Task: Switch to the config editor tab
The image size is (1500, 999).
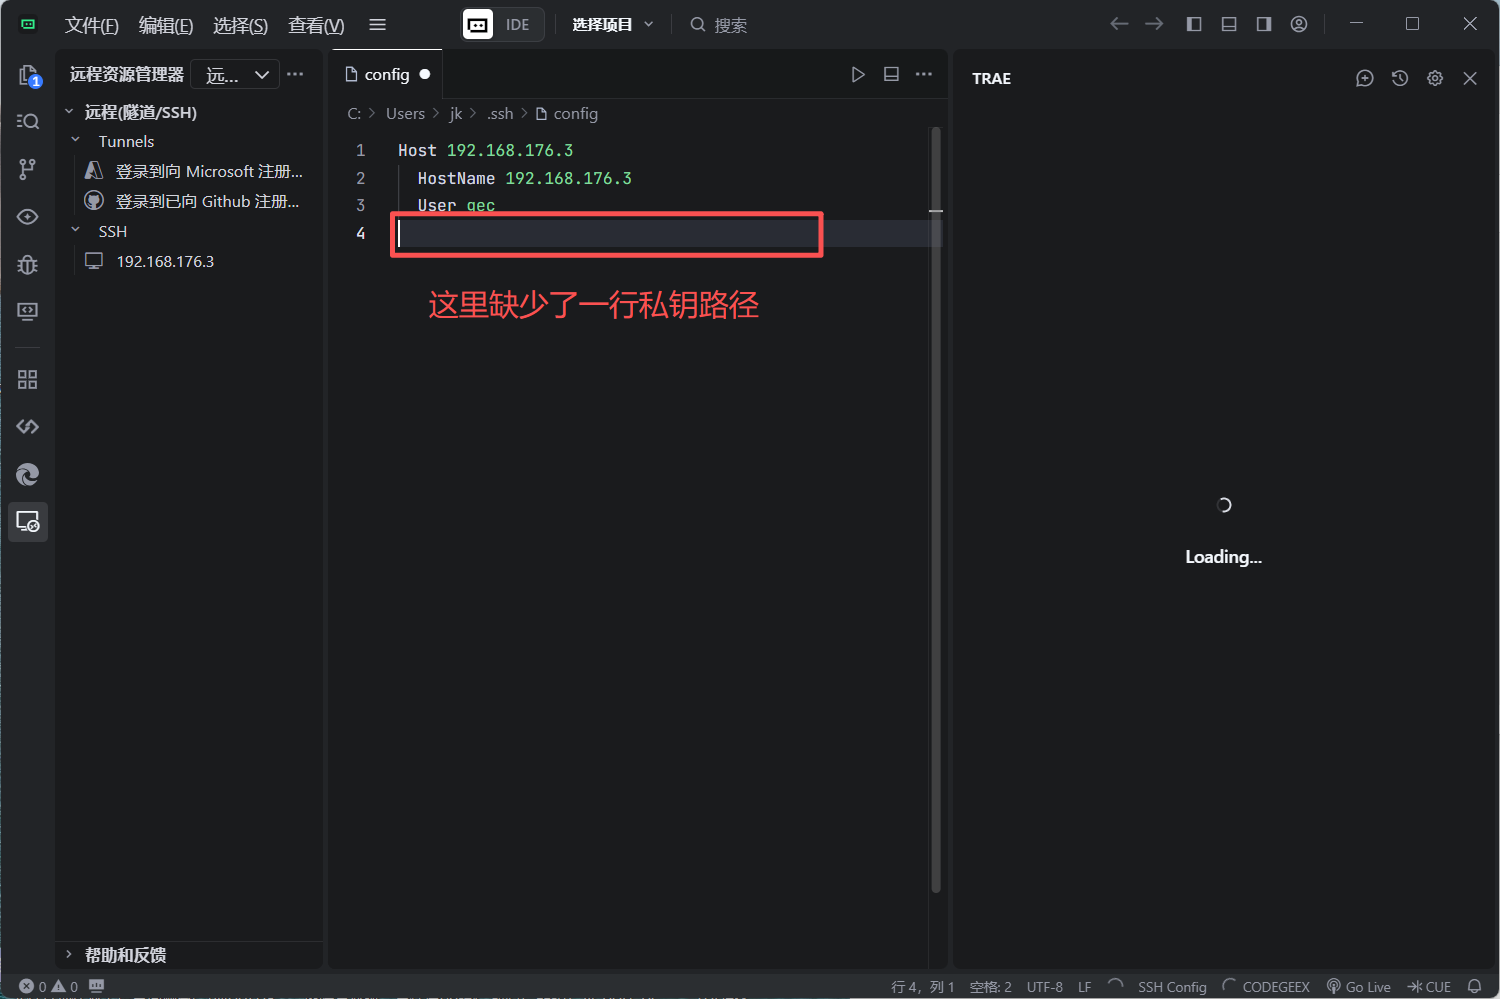Action: click(387, 73)
